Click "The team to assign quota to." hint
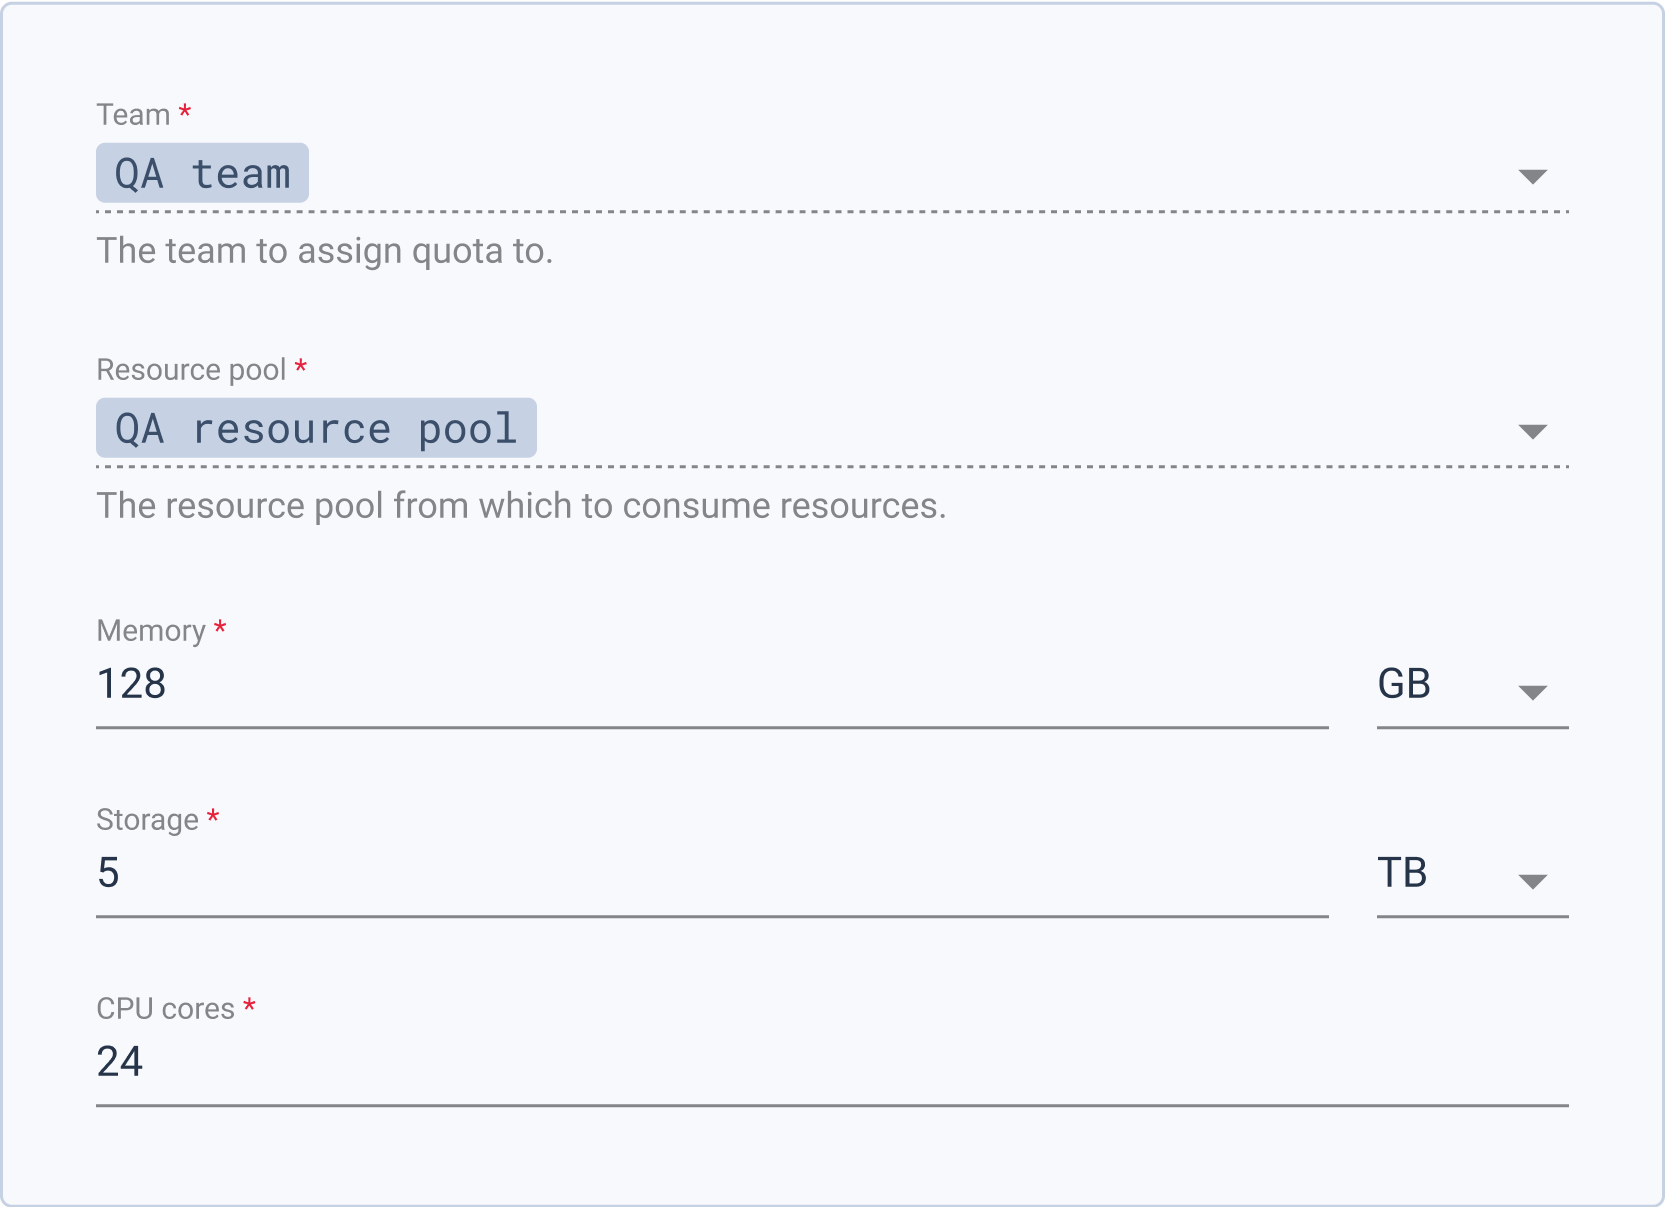This screenshot has height=1207, width=1665. [324, 251]
